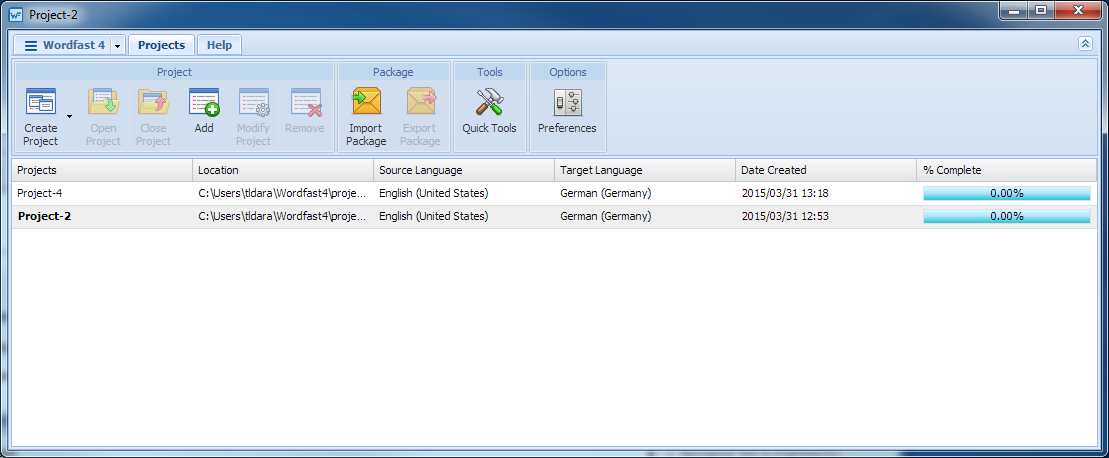Switch to the Projects tab

161,45
